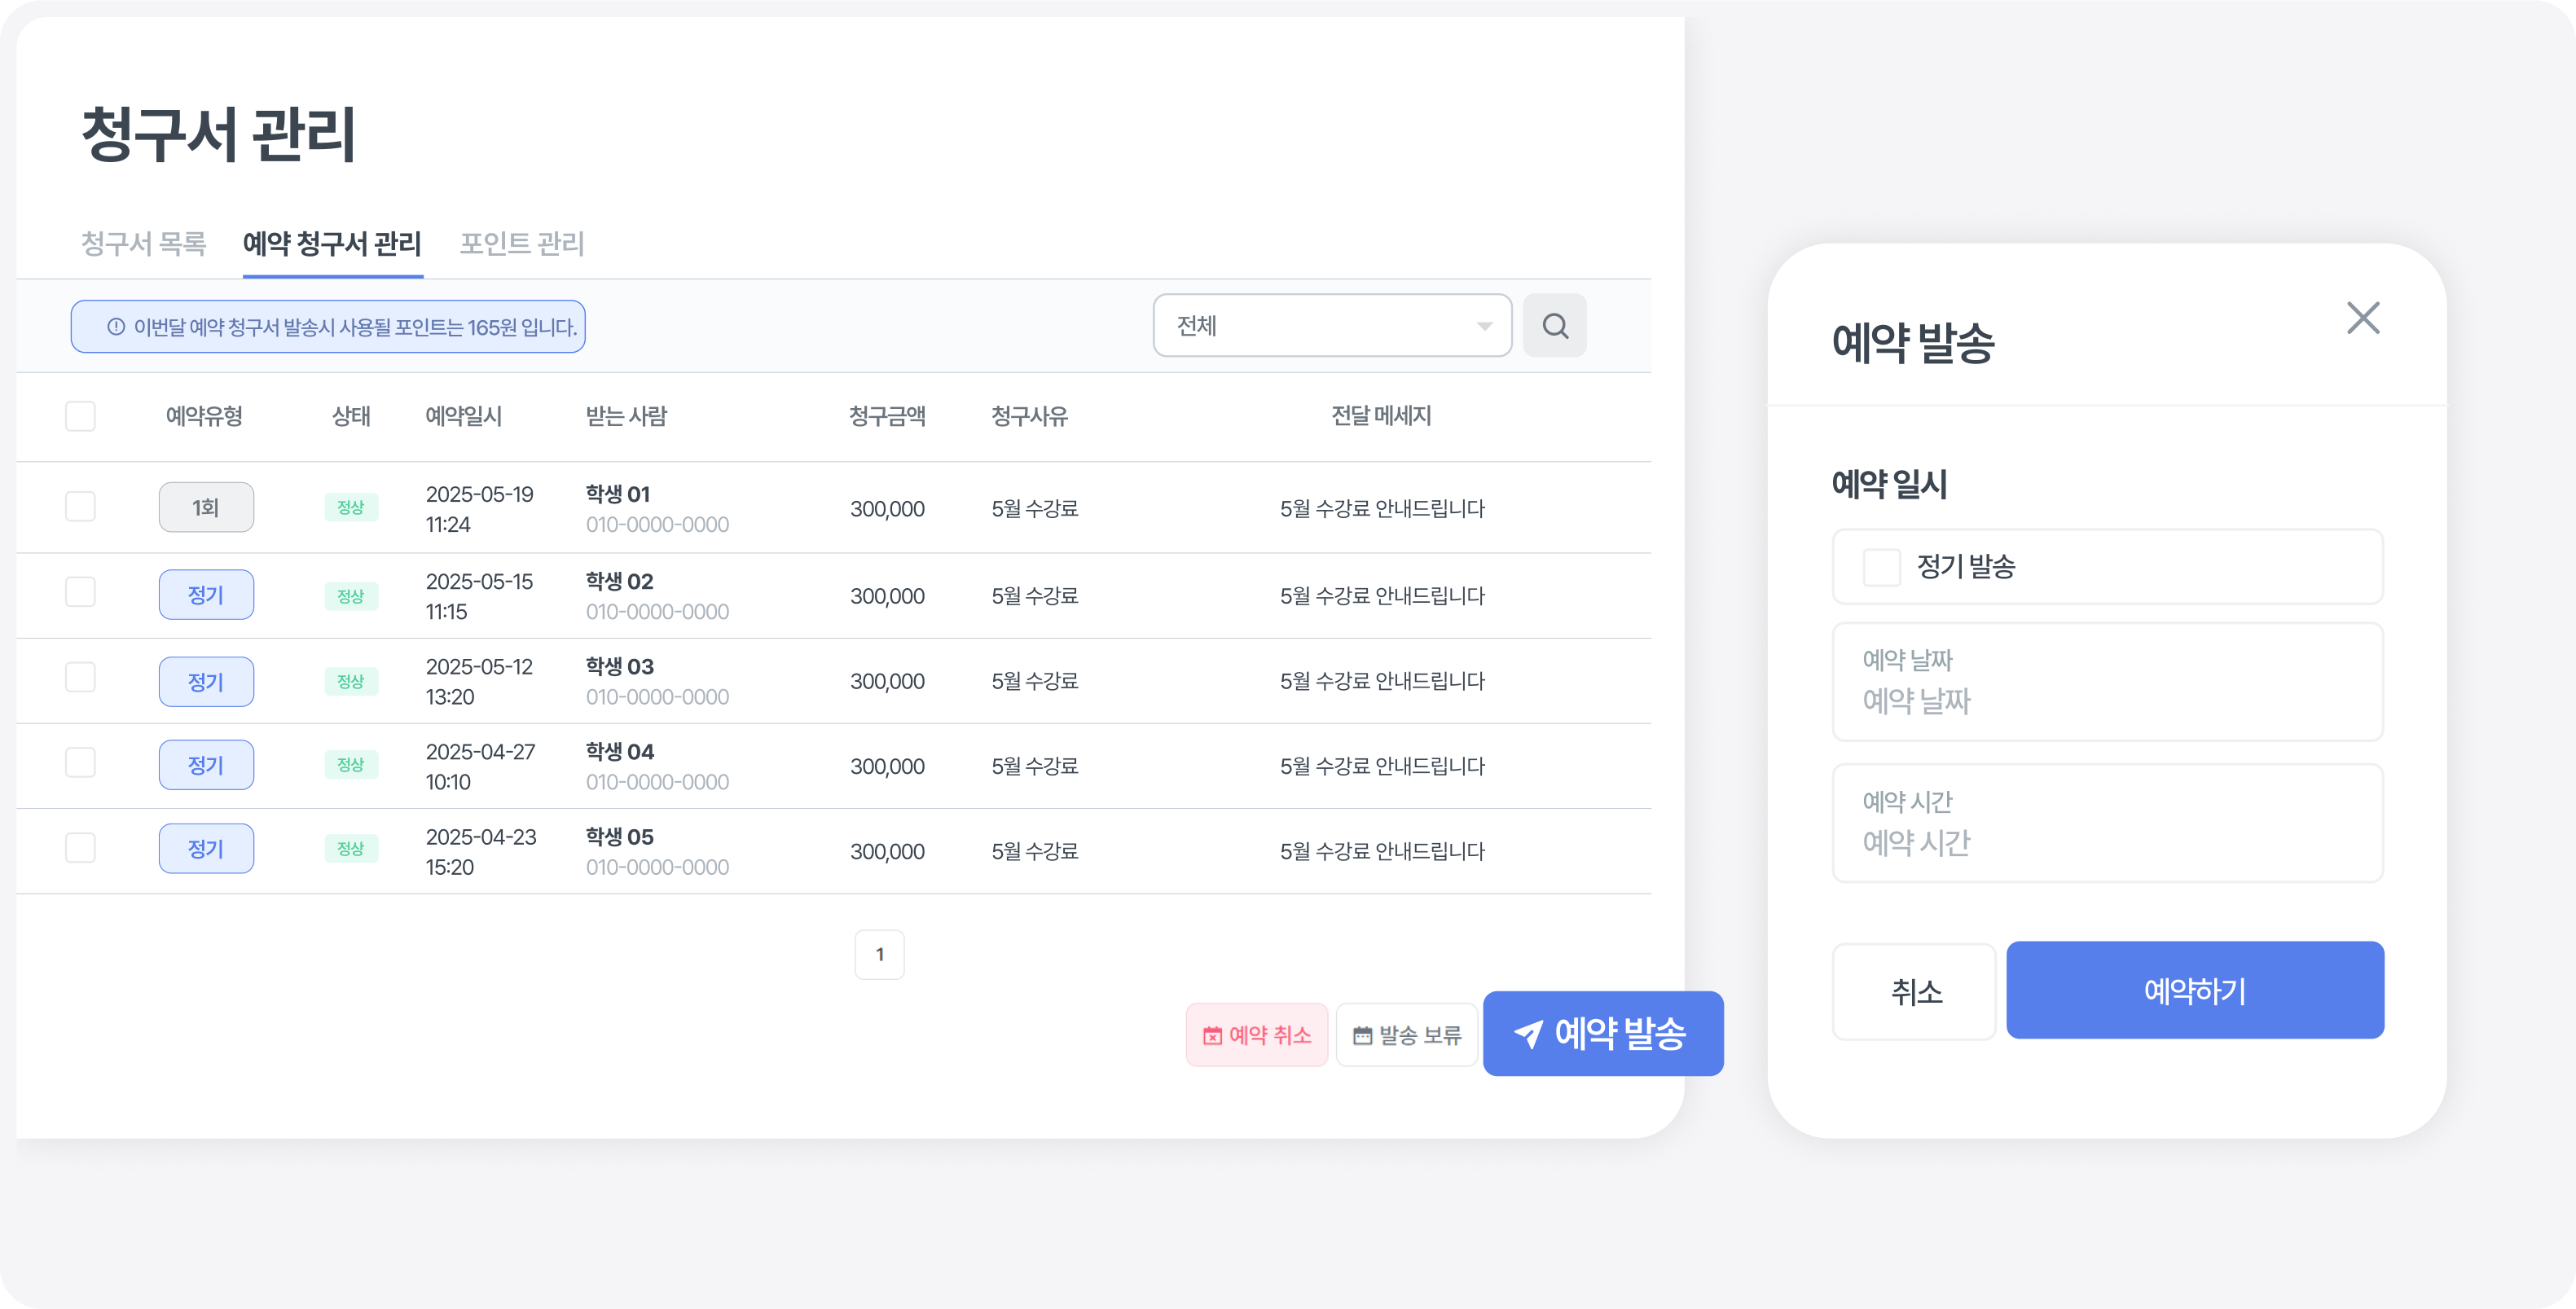Click the 예약 취소 calendar button
2576x1309 pixels.
pyautogui.click(x=1256, y=1035)
